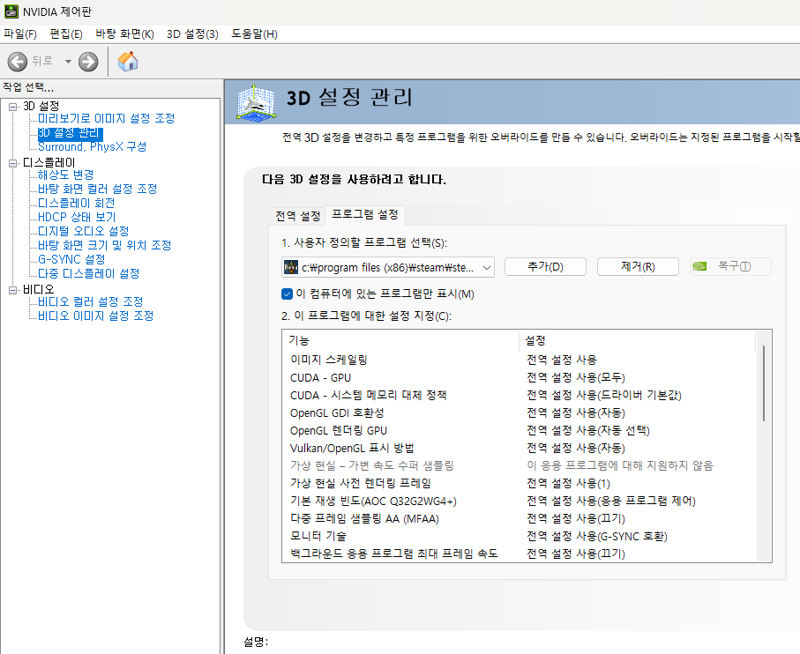Screen dimensions: 800x654
Task: Open 비디오 이미지 설정 조정 page
Action: [x=96, y=316]
